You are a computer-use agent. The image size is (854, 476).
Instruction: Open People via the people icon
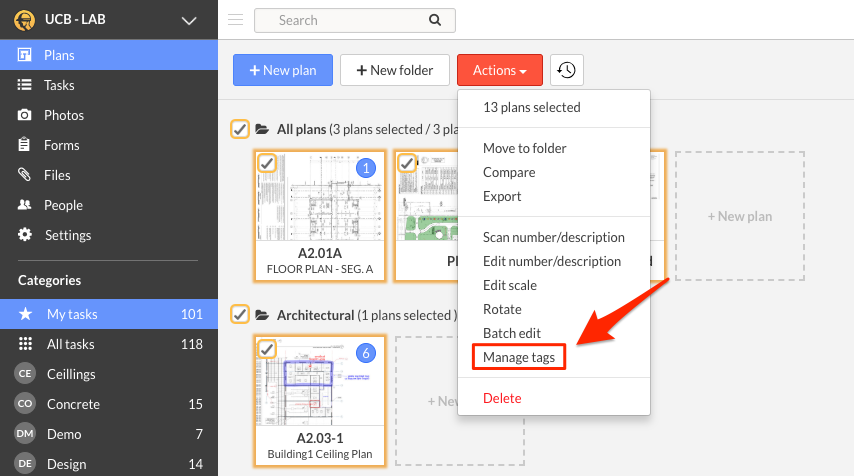[25, 205]
